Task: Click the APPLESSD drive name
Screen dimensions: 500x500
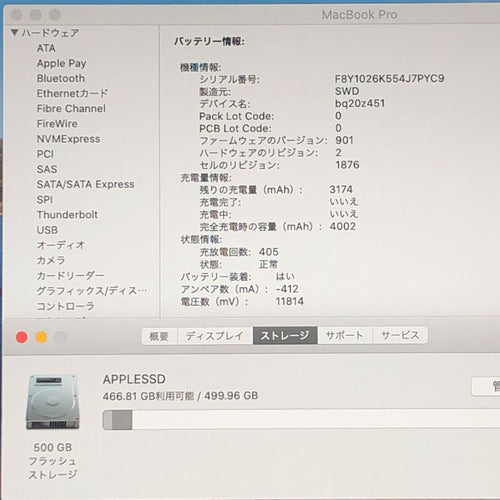Action: point(134,379)
